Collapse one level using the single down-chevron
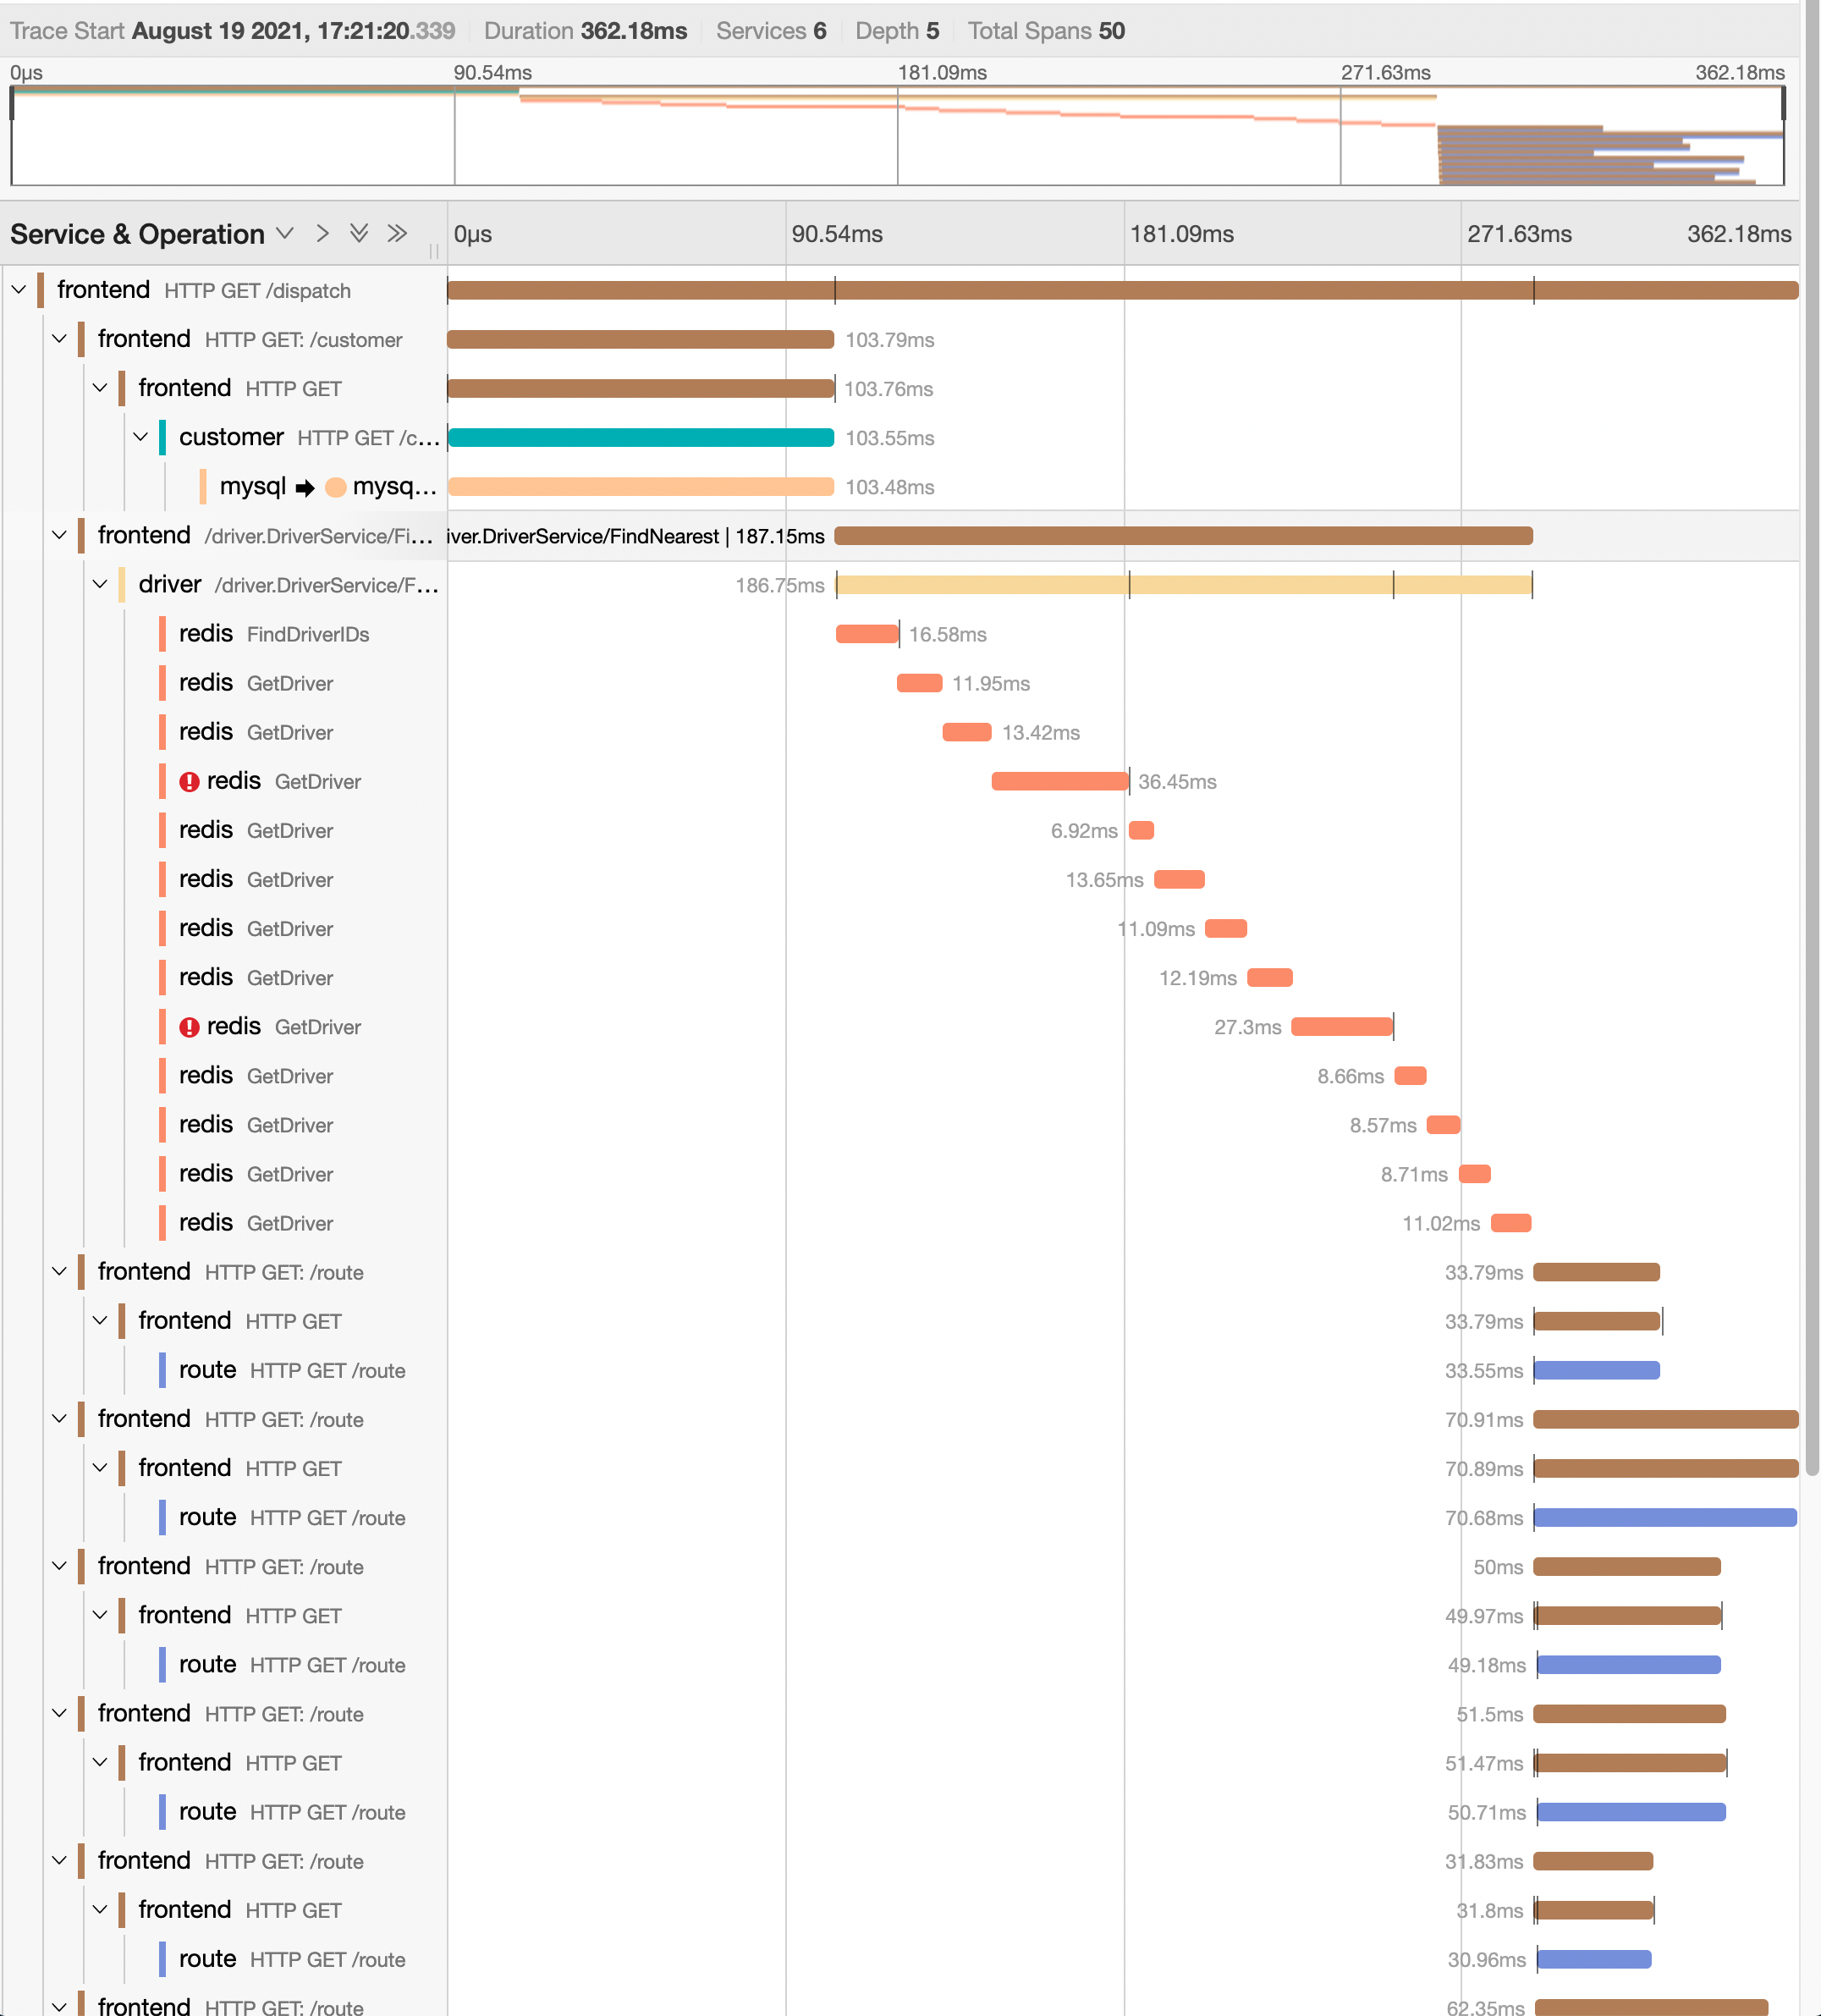The image size is (1821, 2016). click(x=285, y=234)
